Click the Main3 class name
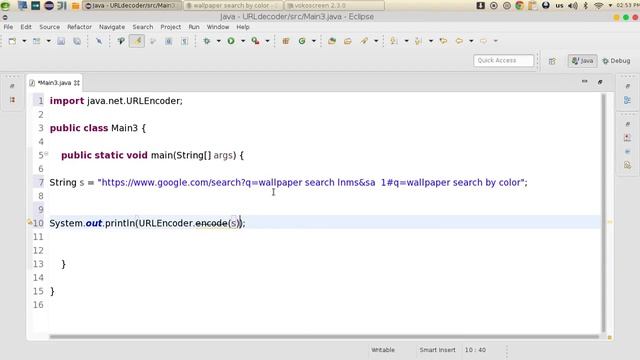This screenshot has height=360, width=640. (x=124, y=128)
